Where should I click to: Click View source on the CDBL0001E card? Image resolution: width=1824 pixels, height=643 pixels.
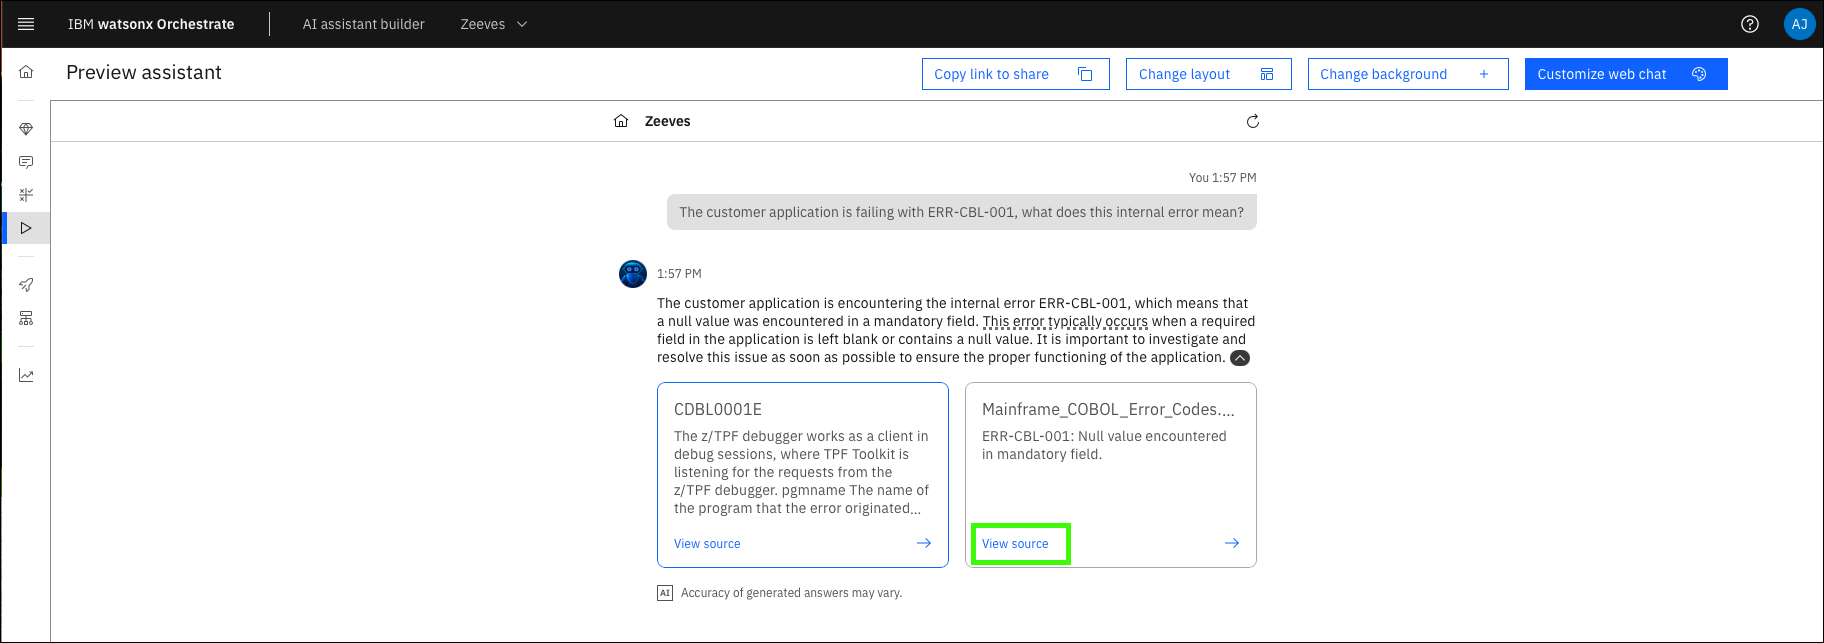707,544
